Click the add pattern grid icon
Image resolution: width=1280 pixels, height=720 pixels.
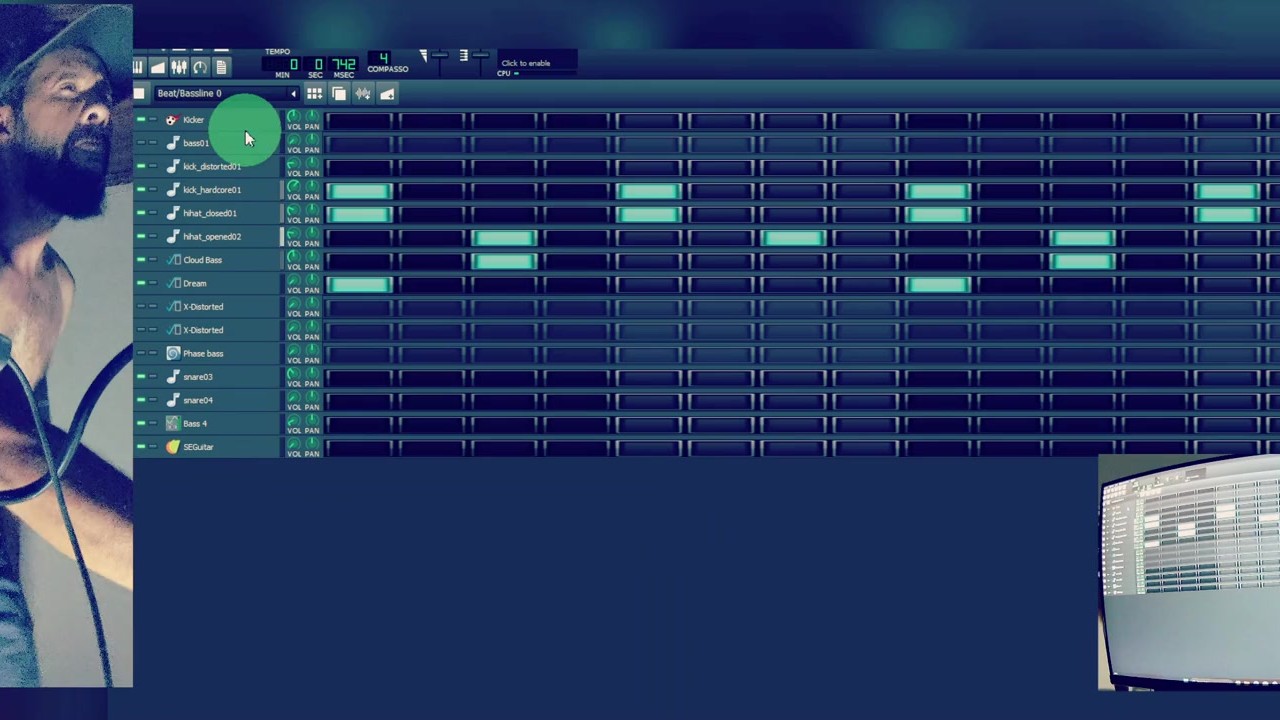(314, 94)
